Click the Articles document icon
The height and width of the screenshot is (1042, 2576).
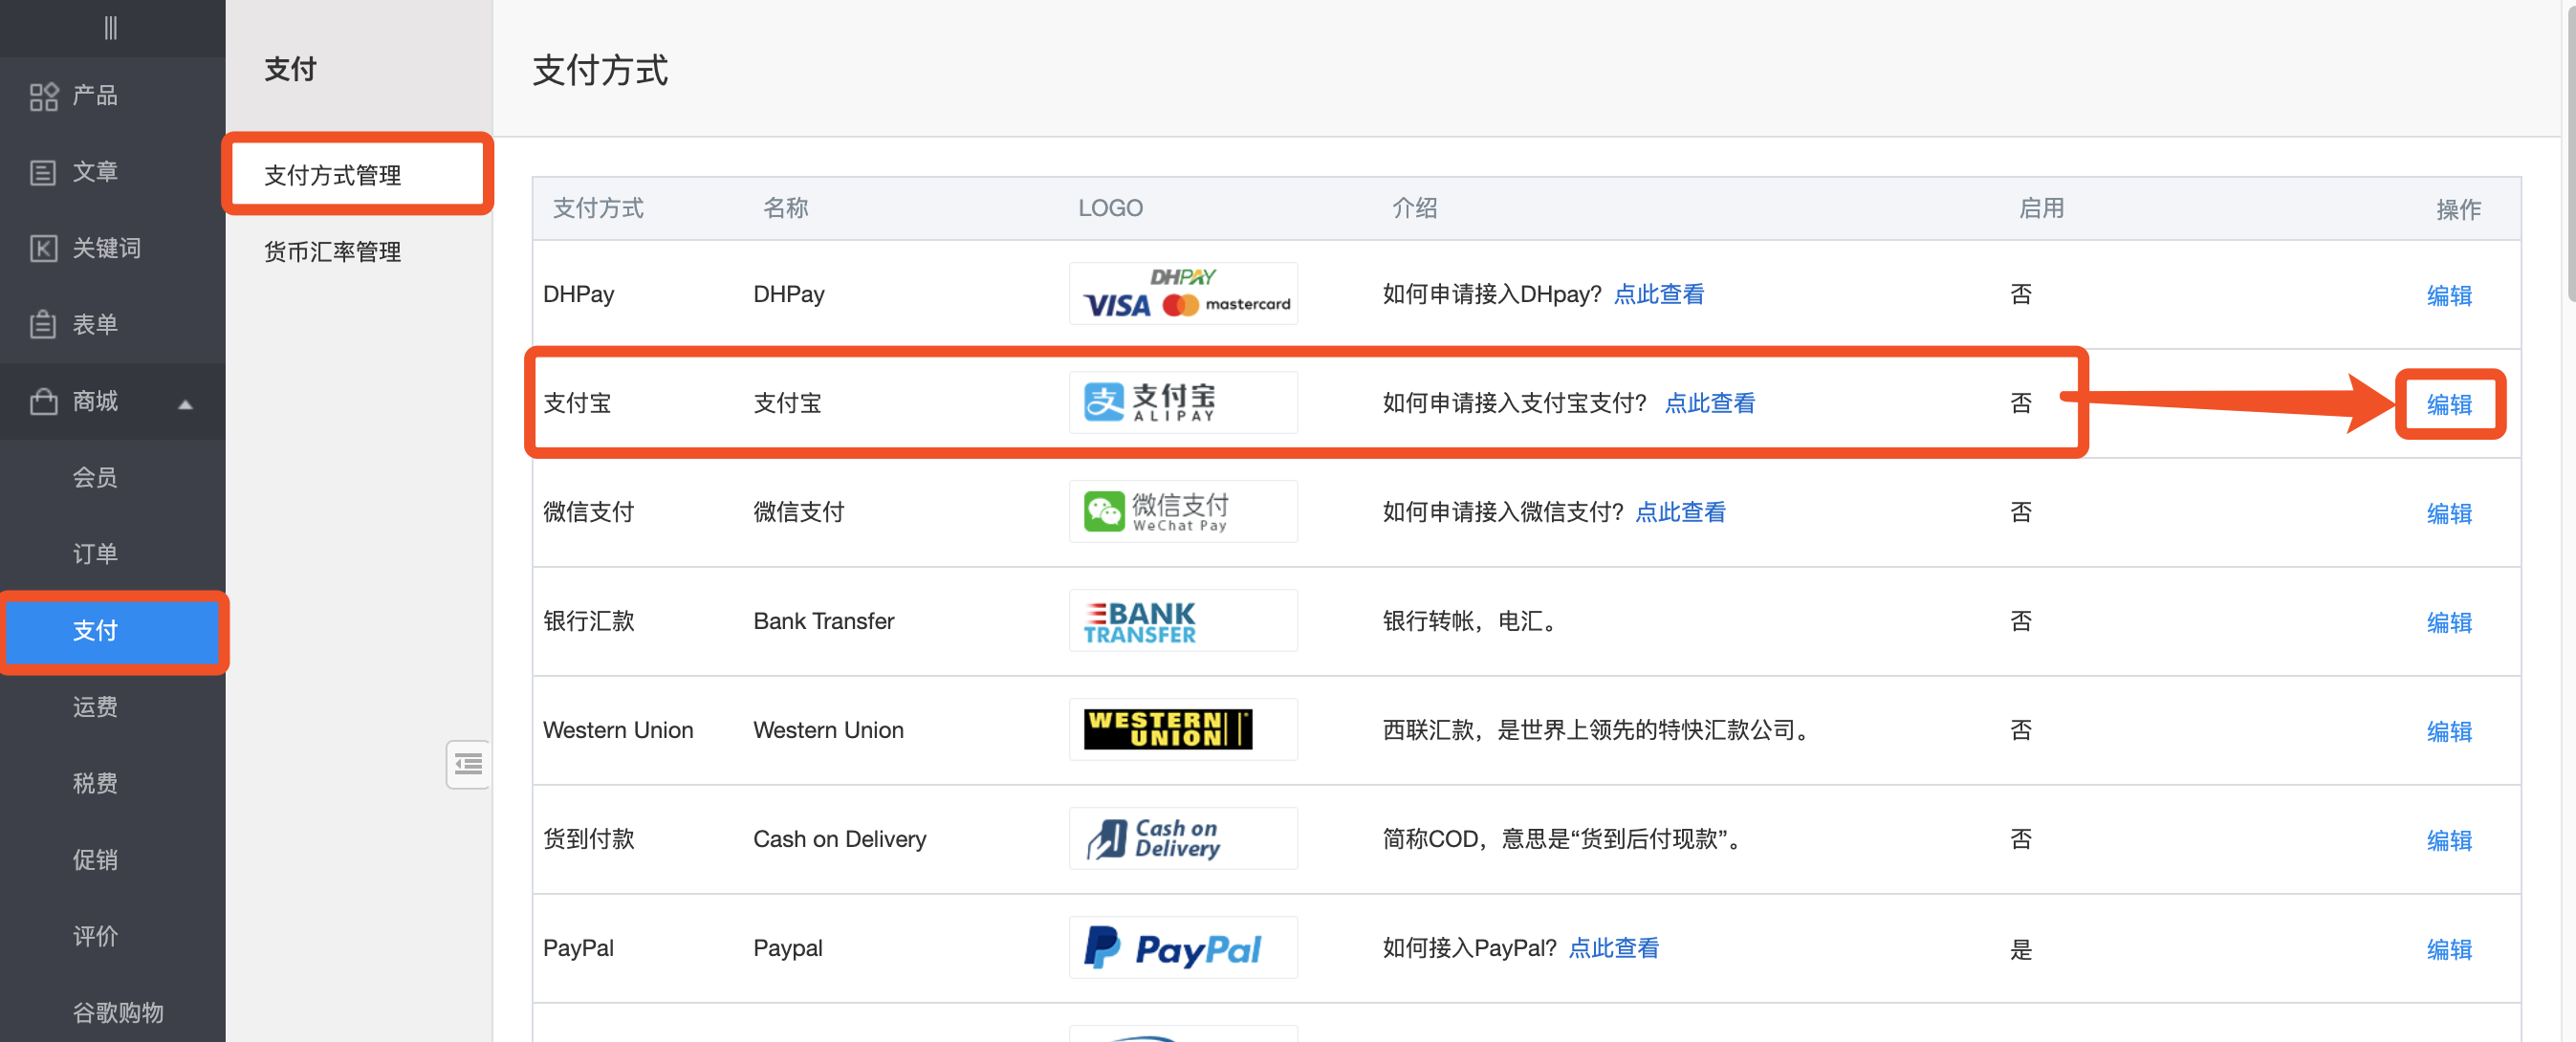click(x=43, y=172)
